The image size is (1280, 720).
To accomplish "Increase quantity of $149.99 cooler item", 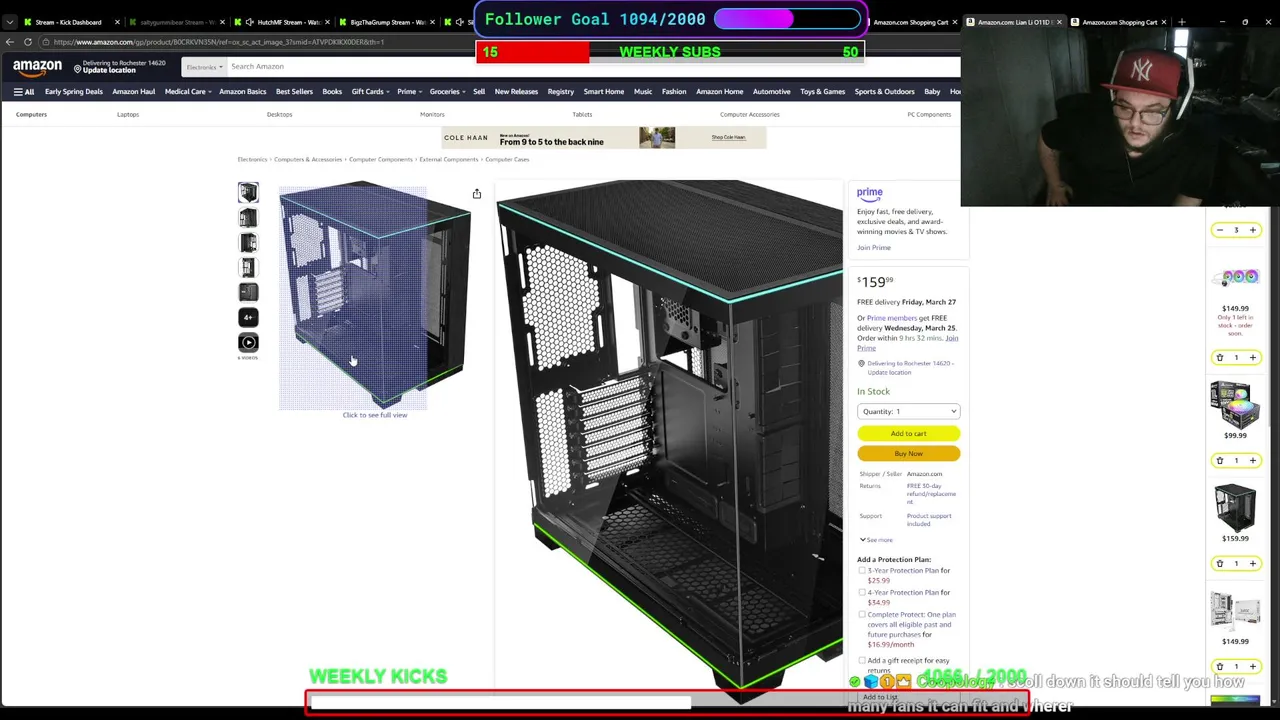I will pyautogui.click(x=1252, y=357).
